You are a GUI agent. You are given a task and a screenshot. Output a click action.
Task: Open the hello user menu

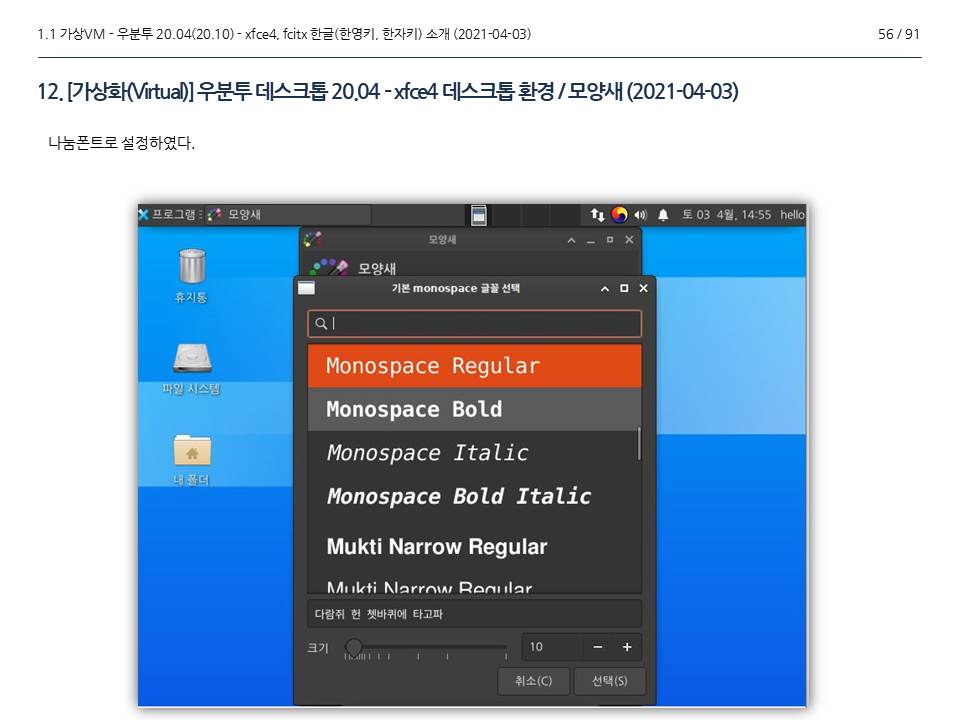[792, 215]
